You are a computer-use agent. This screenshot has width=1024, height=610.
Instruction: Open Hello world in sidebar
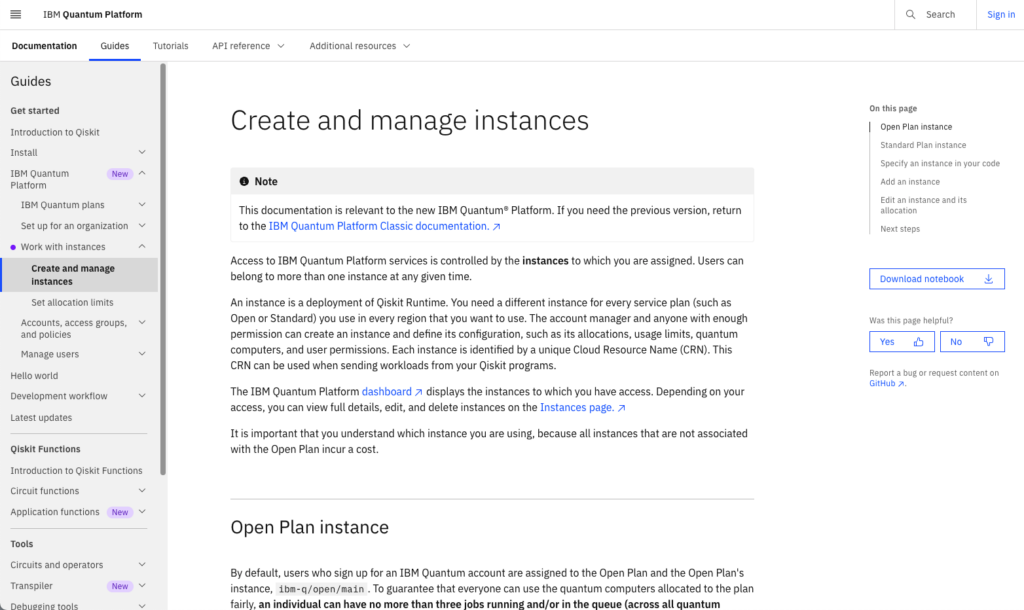(34, 376)
